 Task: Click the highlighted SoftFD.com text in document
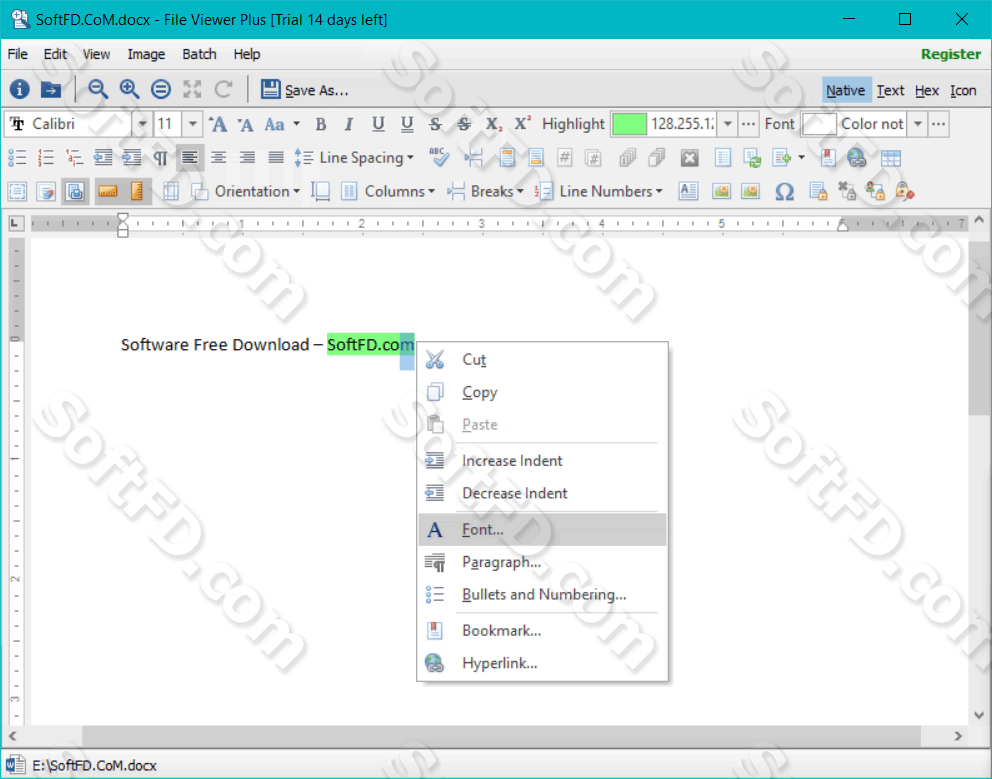370,345
